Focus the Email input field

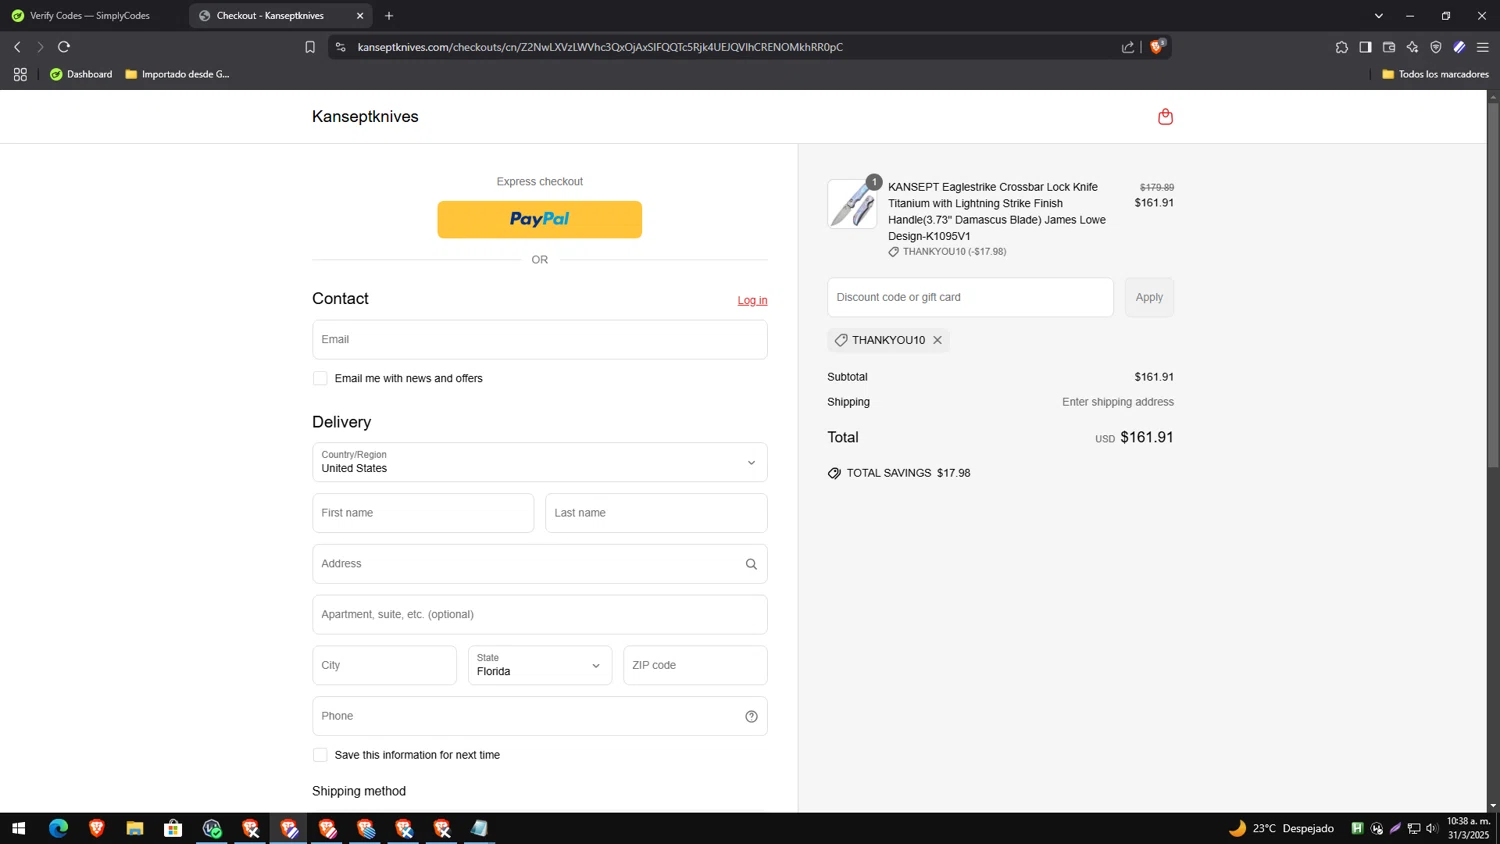pos(540,339)
